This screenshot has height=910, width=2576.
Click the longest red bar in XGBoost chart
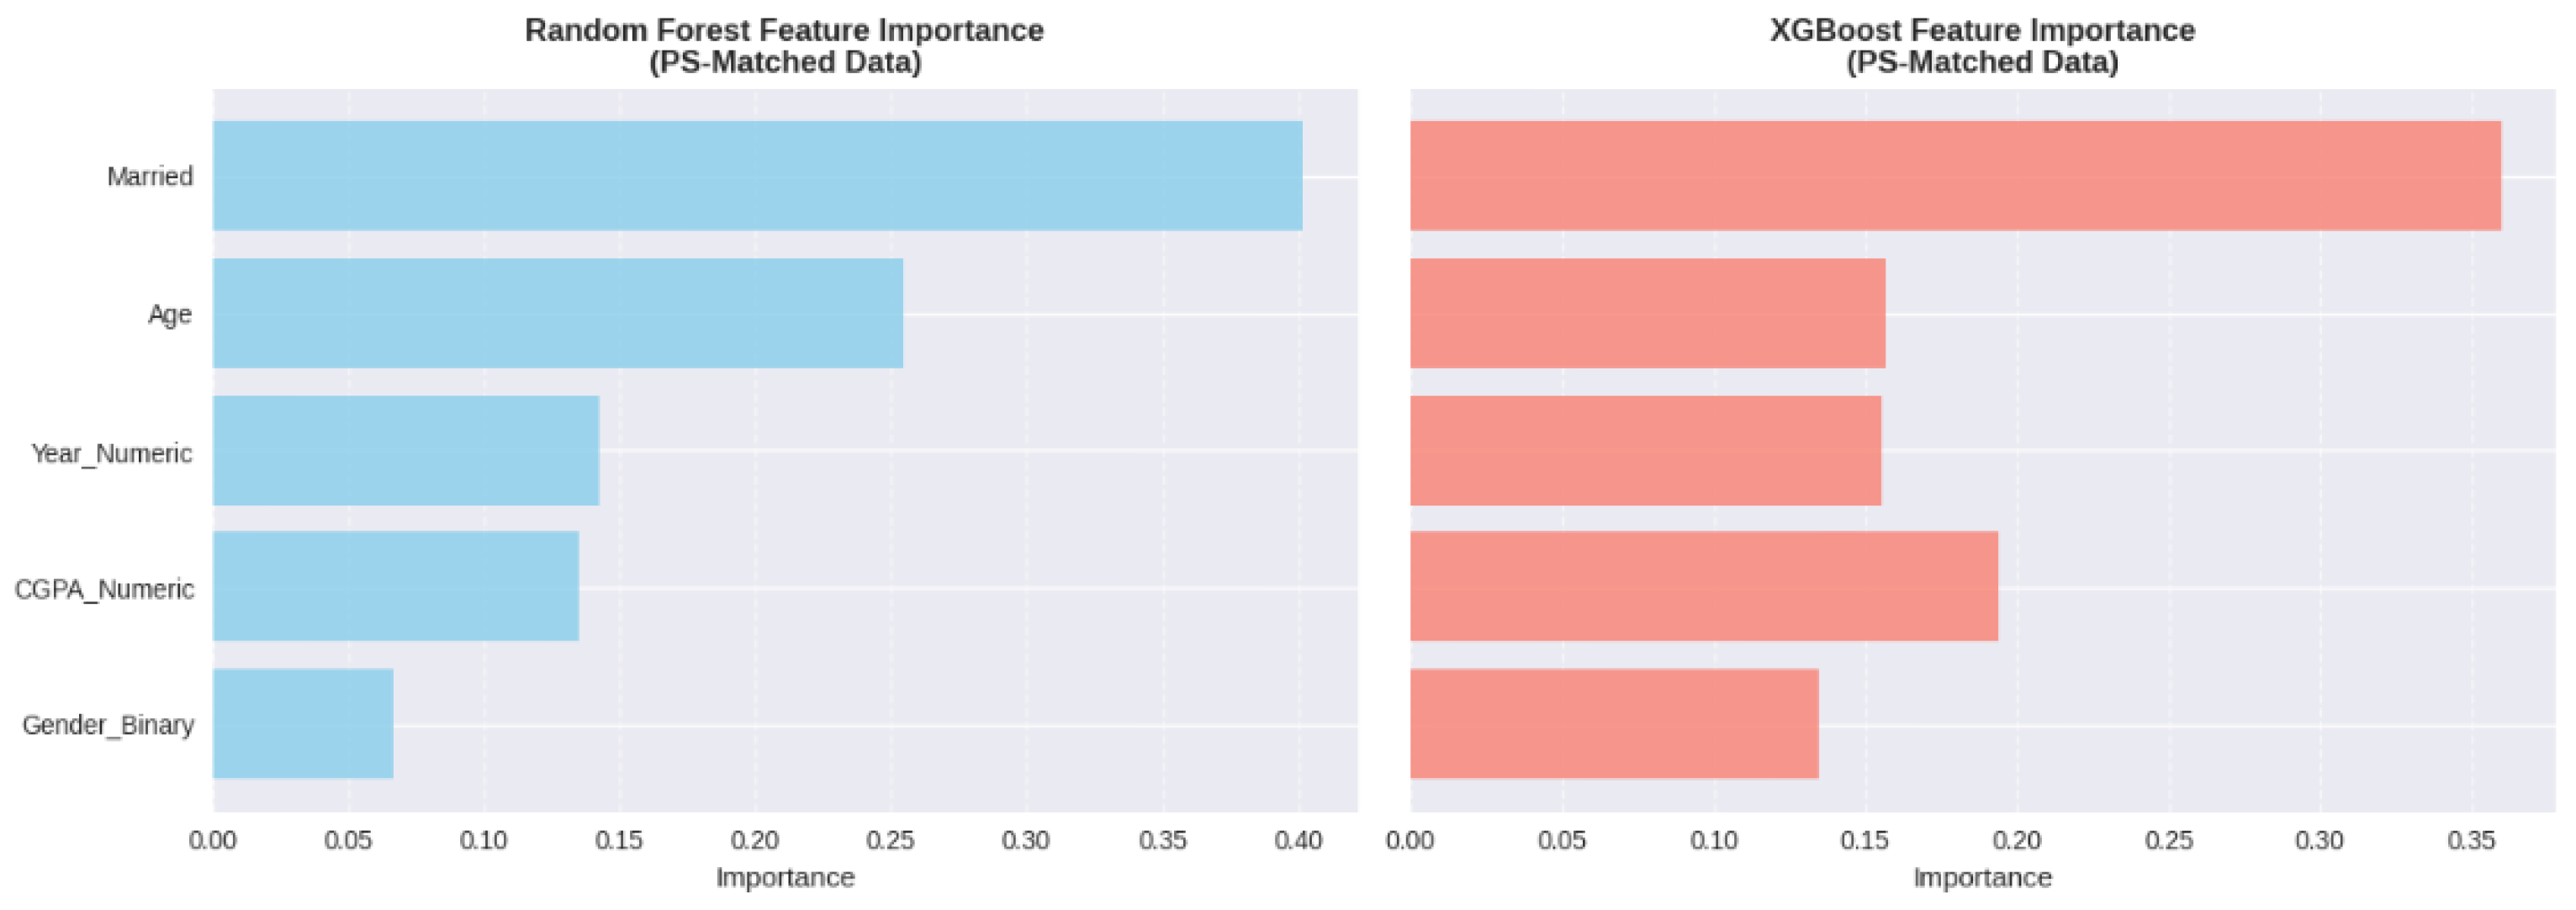[1954, 176]
